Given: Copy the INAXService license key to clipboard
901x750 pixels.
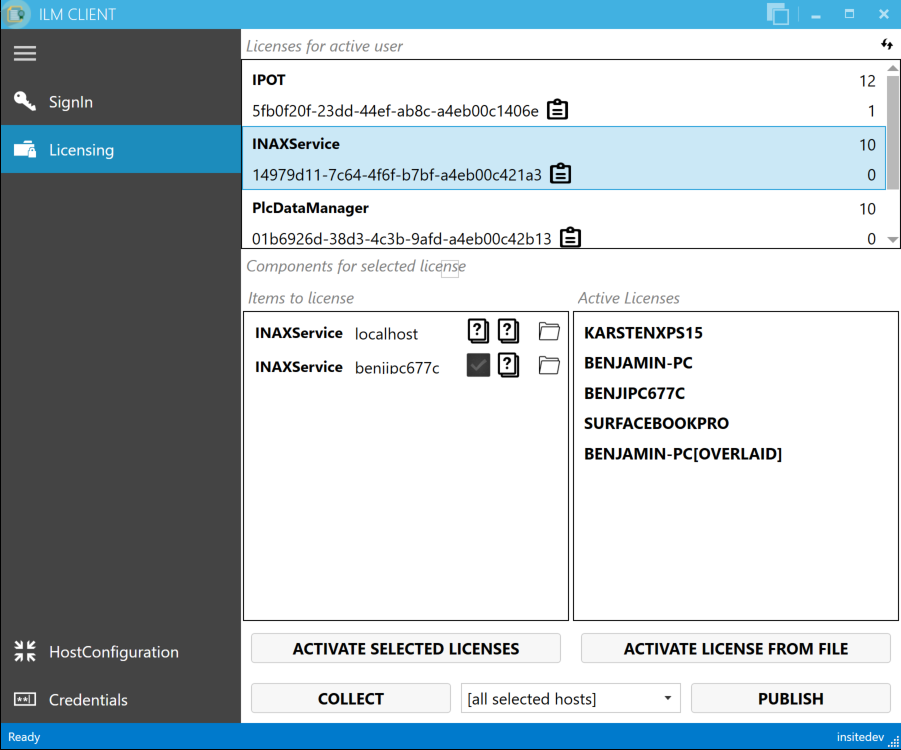Looking at the screenshot, I should [561, 174].
